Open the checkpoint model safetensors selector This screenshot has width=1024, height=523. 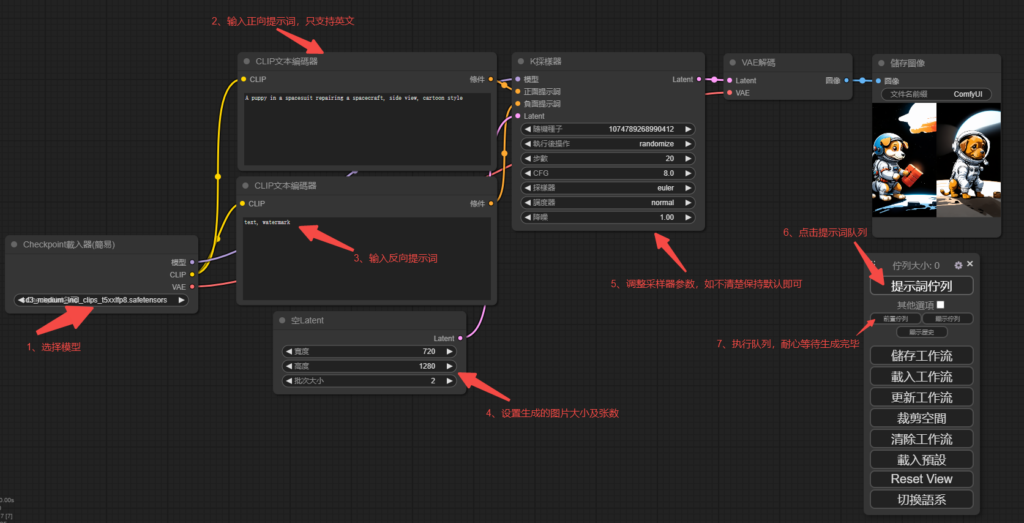tap(102, 299)
